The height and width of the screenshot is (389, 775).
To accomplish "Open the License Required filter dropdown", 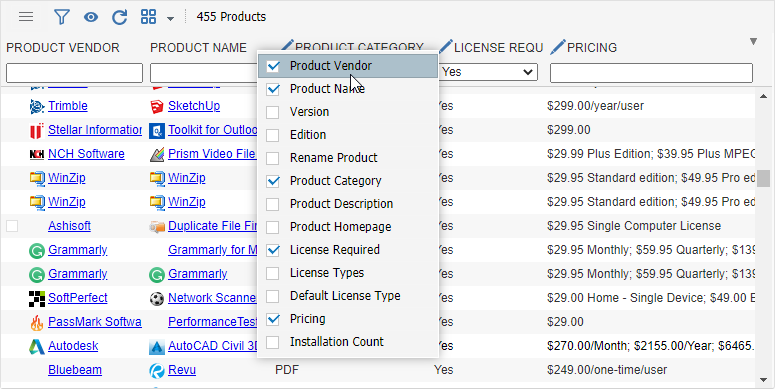I will pyautogui.click(x=488, y=72).
